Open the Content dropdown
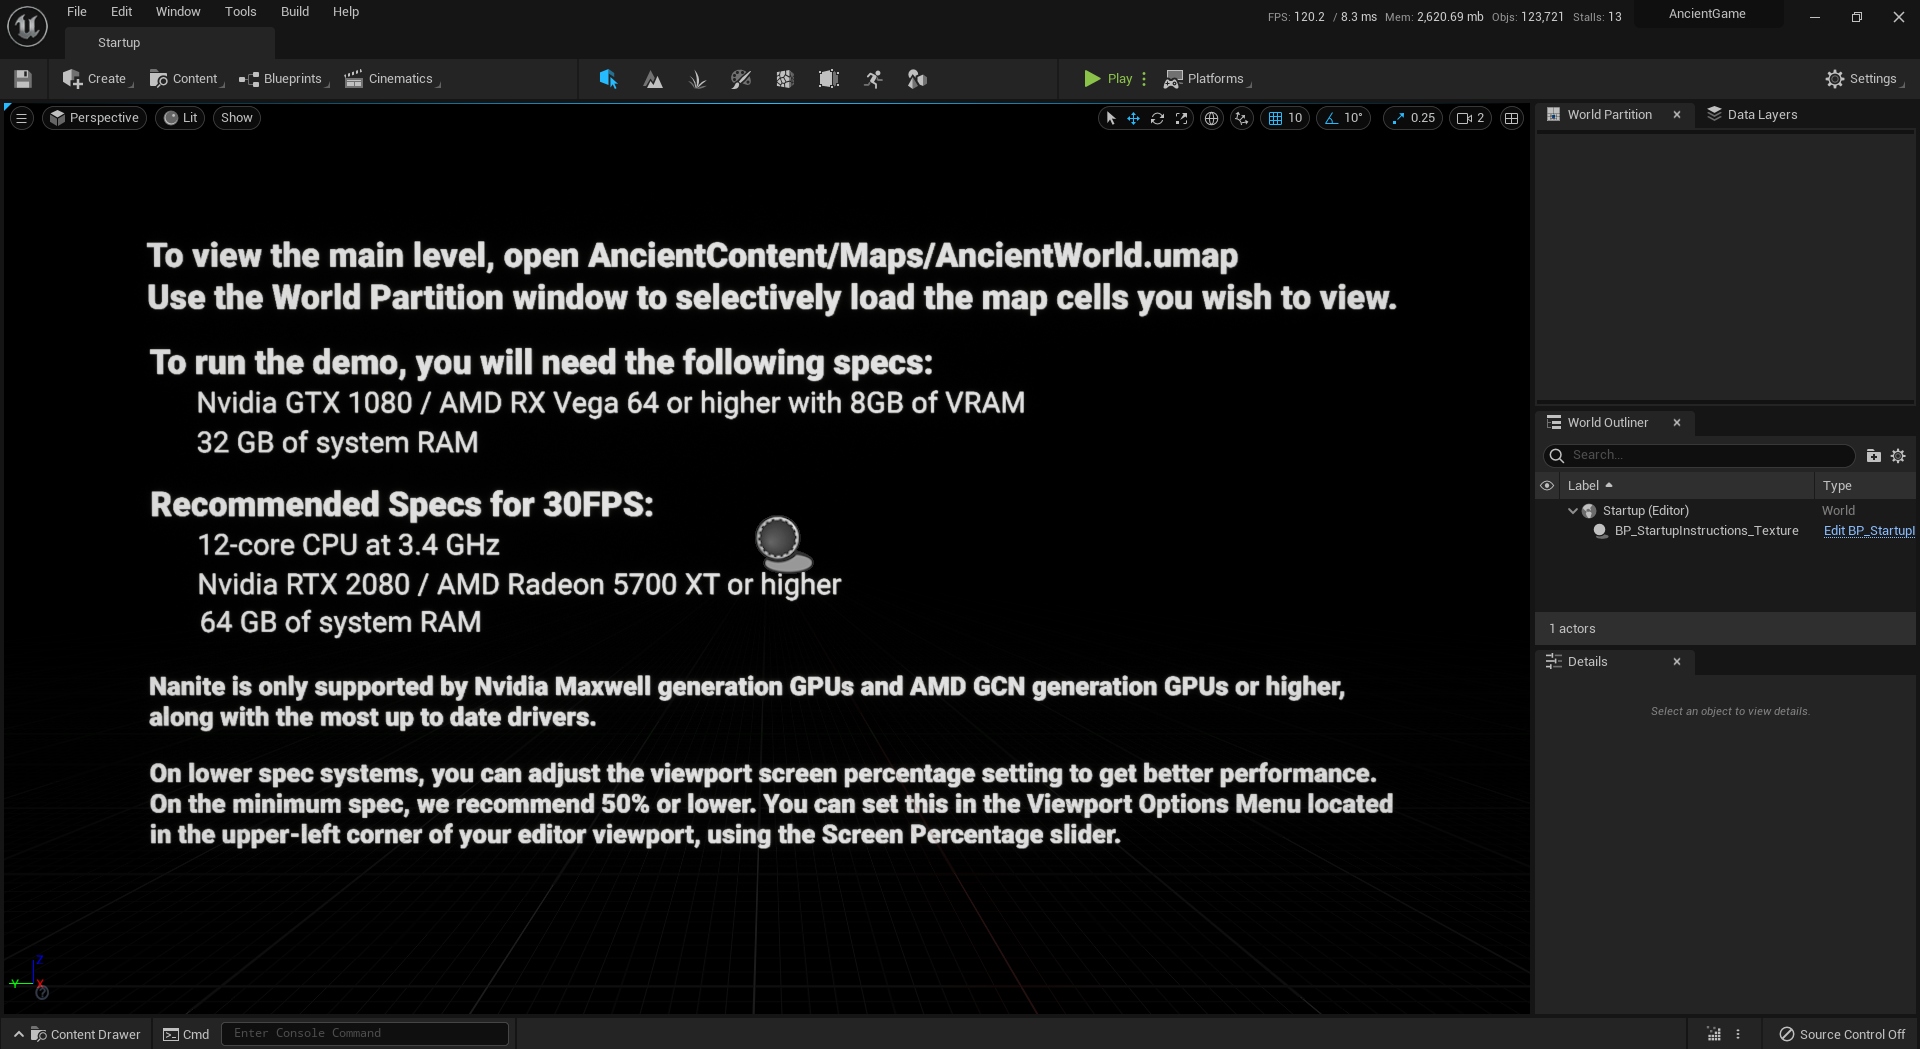Image resolution: width=1920 pixels, height=1049 pixels. pos(185,79)
